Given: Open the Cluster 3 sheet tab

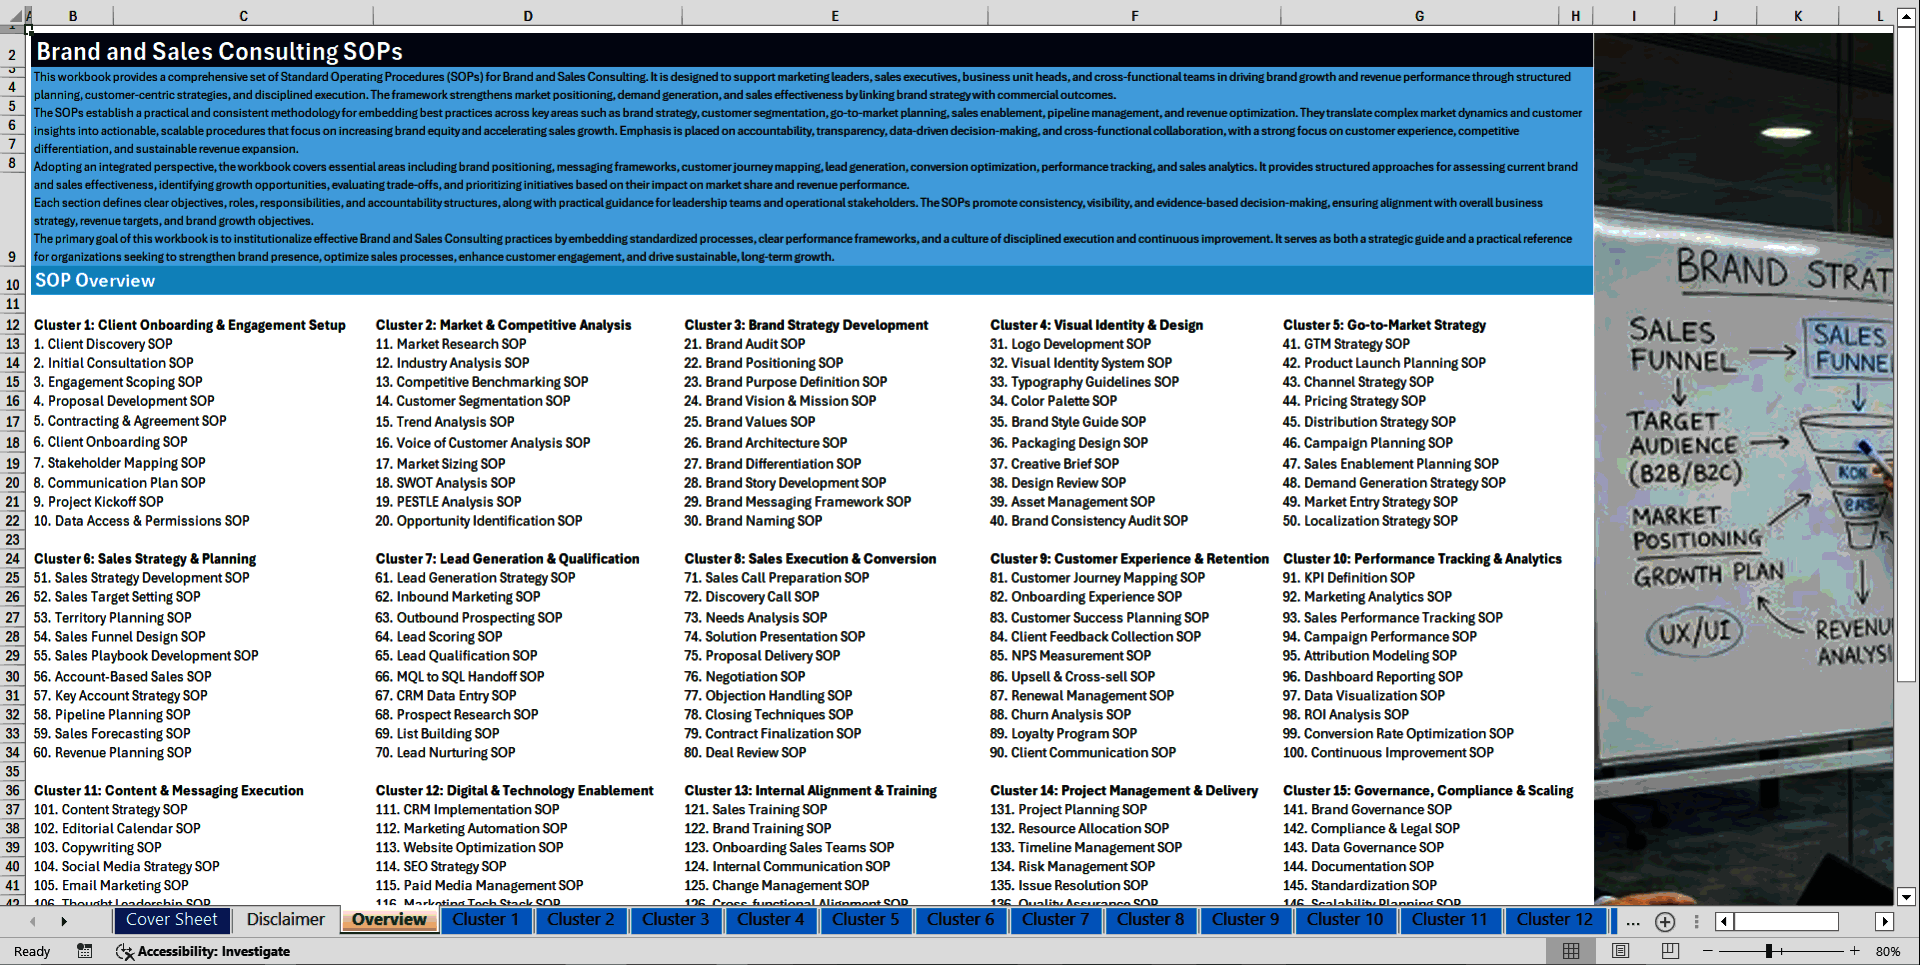Looking at the screenshot, I should click(675, 920).
